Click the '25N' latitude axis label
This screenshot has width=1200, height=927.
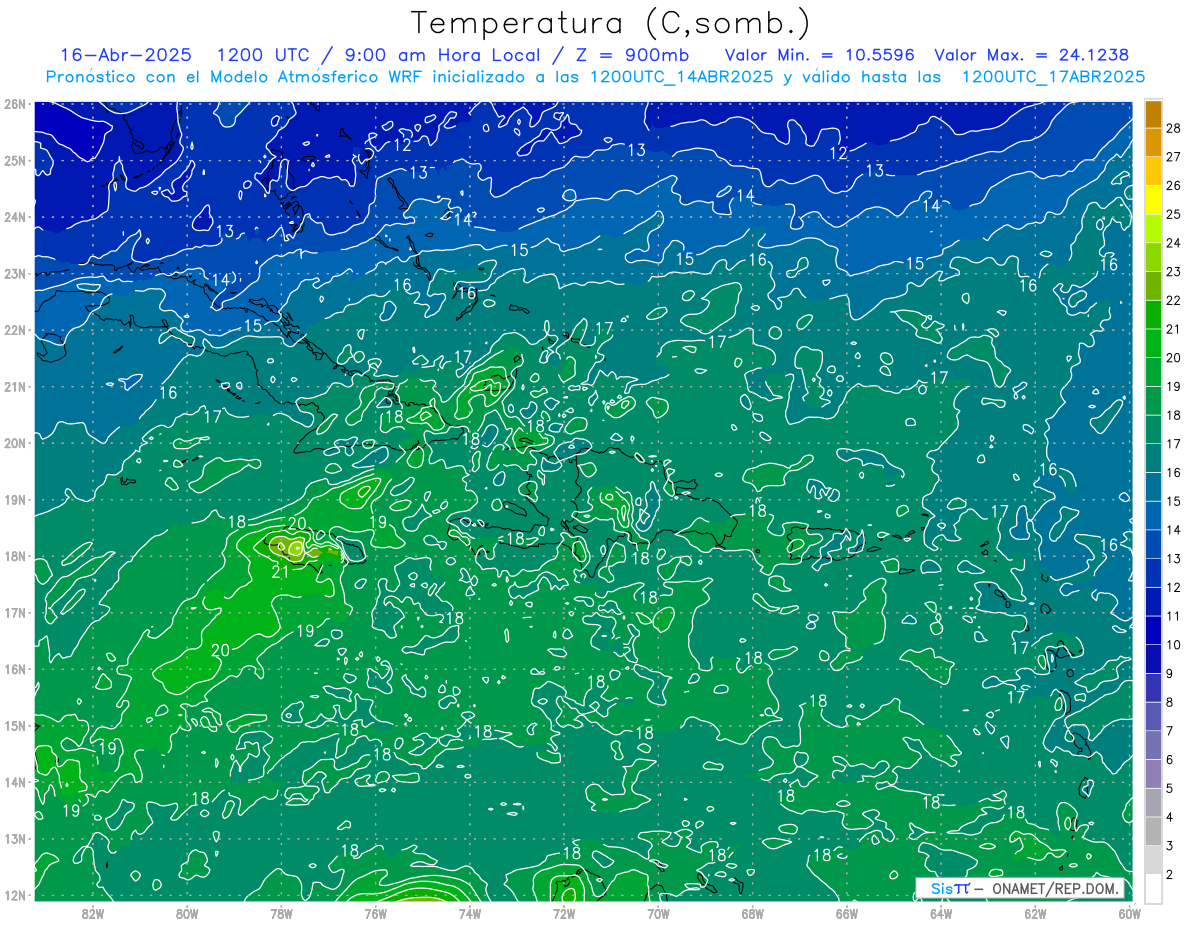(x=14, y=161)
